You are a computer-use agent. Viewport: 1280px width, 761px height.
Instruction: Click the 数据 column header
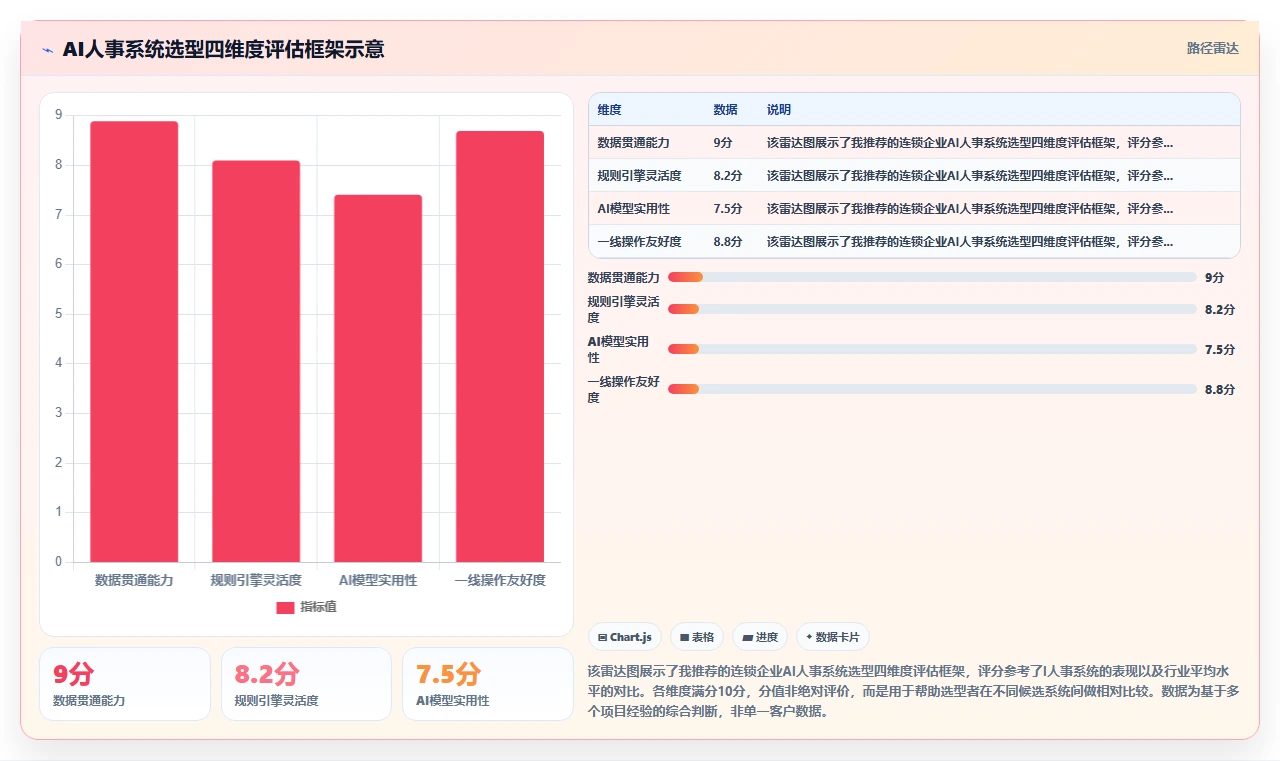tap(725, 109)
